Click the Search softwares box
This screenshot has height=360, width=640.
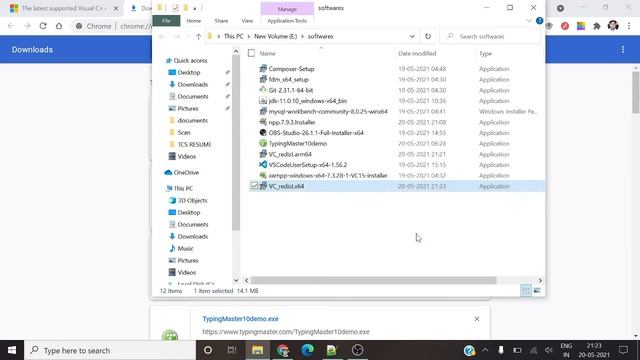pyautogui.click(x=490, y=36)
